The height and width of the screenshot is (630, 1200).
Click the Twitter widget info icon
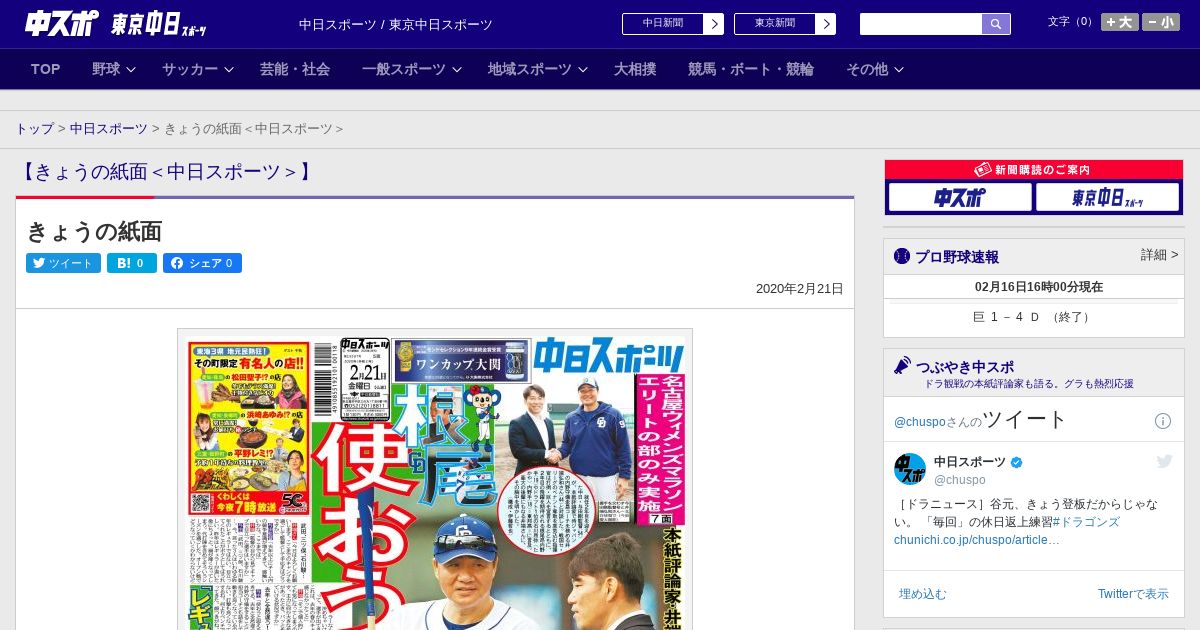(x=1163, y=421)
